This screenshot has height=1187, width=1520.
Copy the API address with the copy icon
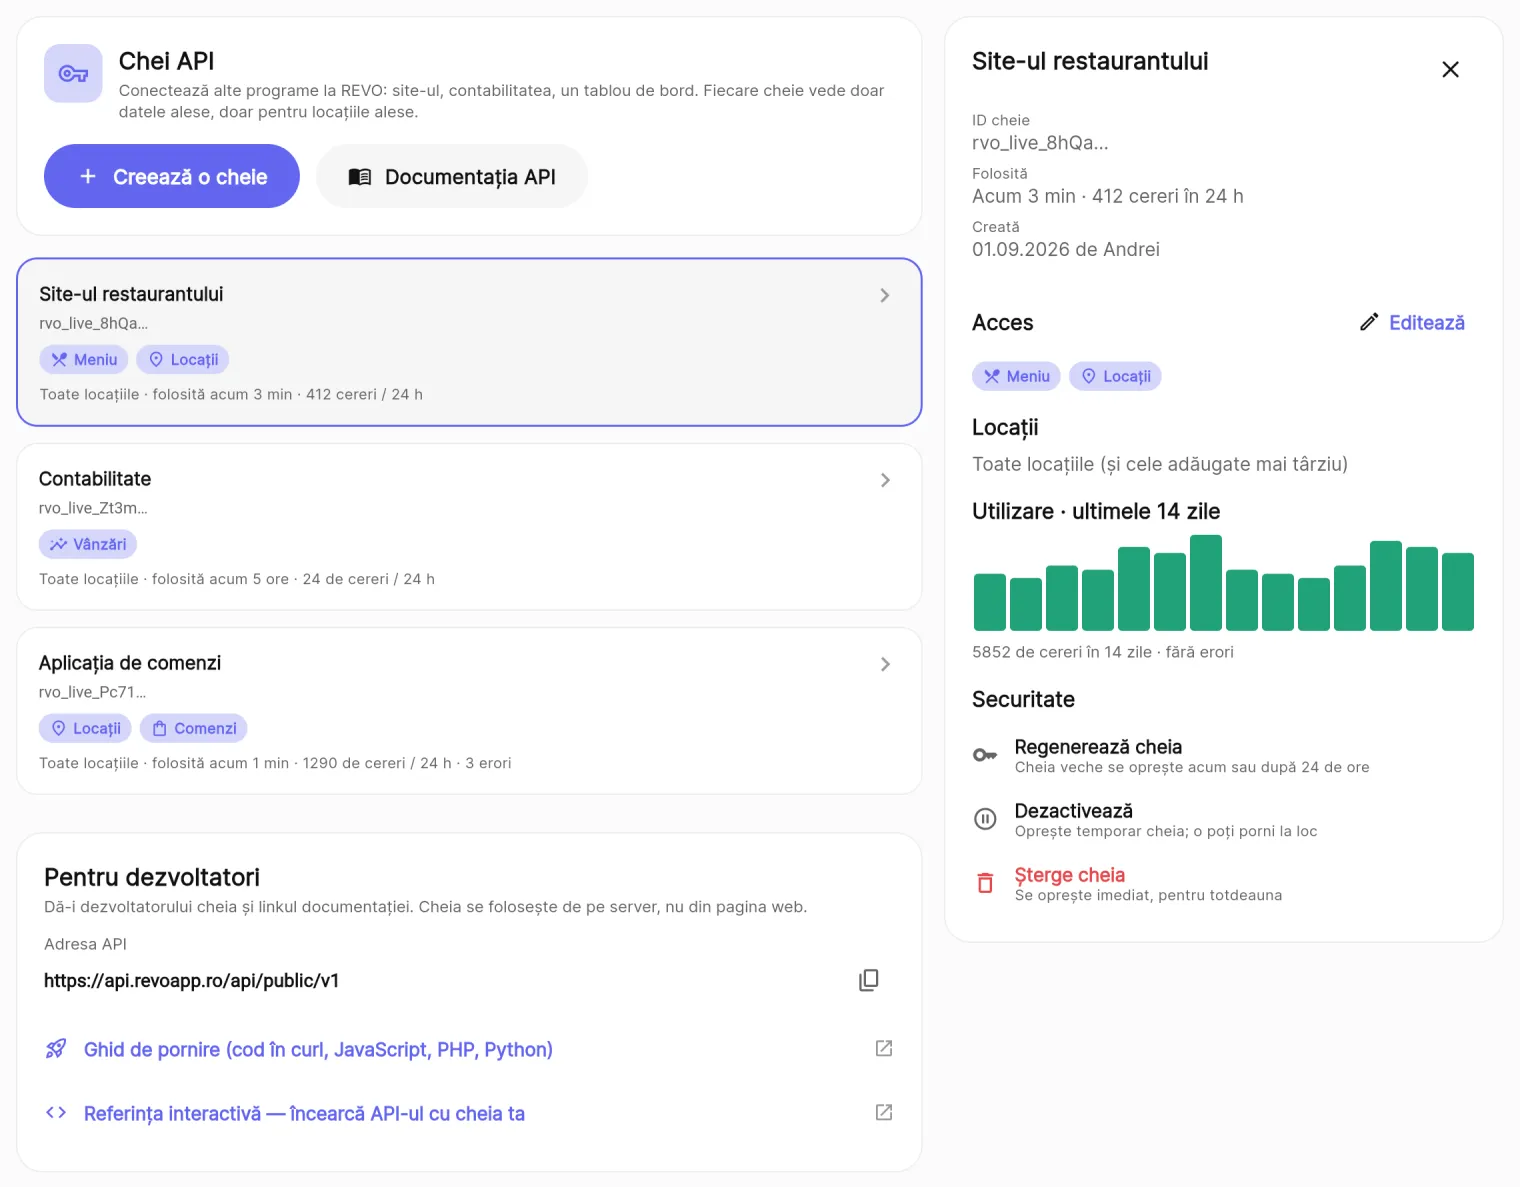click(x=869, y=980)
